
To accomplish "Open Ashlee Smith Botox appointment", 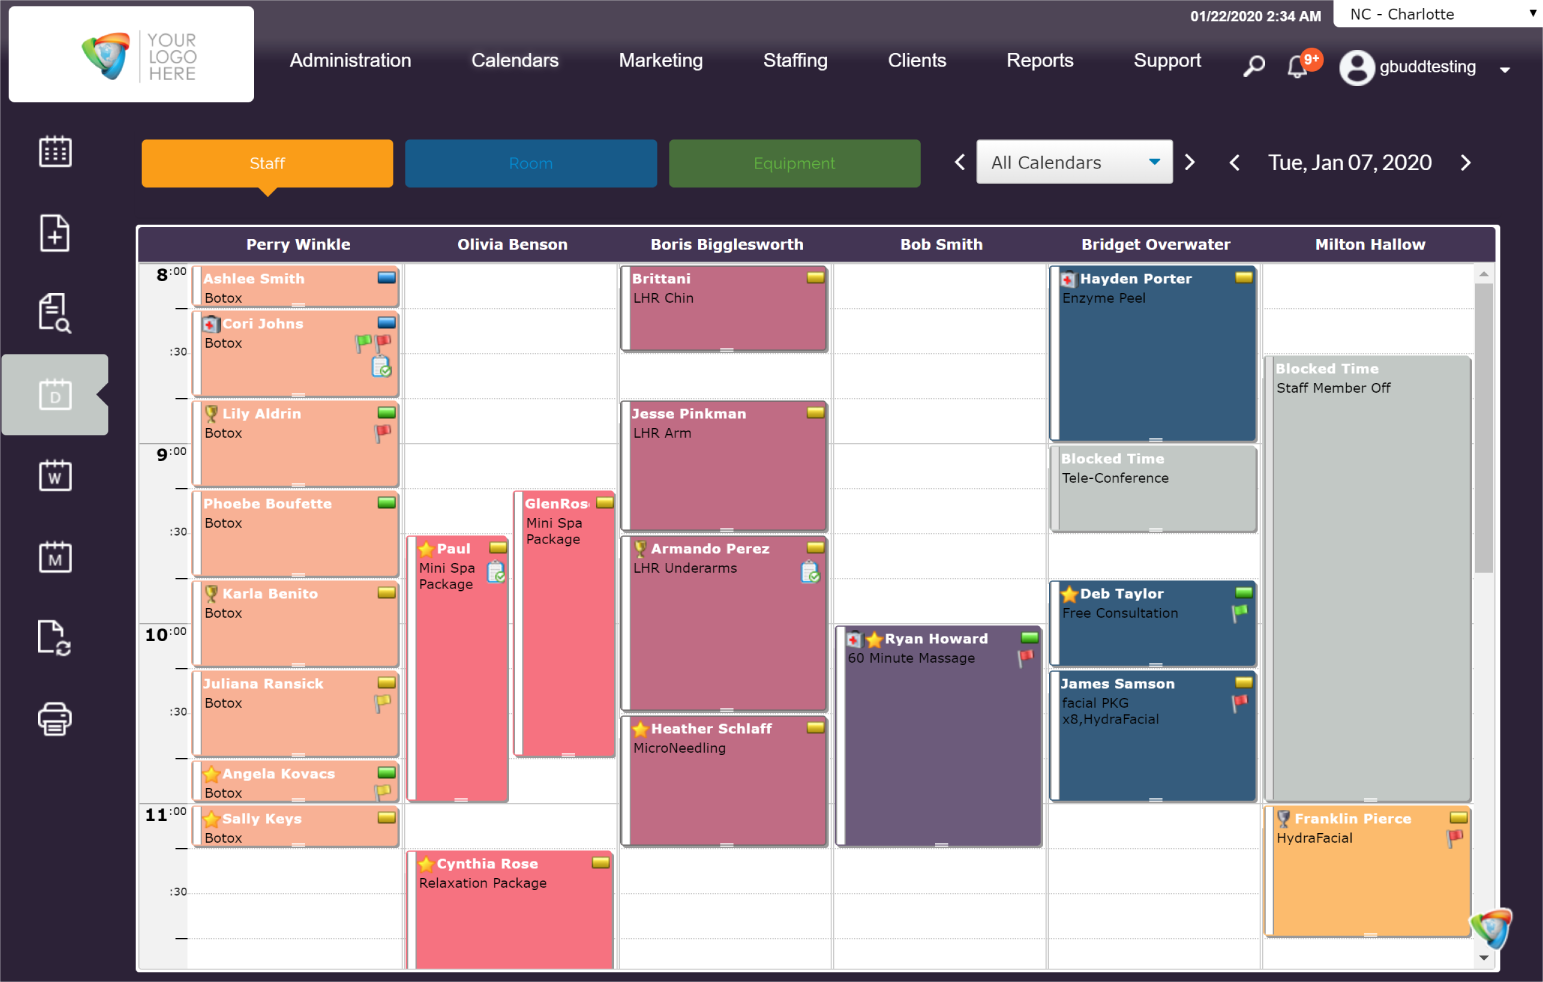I will [x=297, y=287].
